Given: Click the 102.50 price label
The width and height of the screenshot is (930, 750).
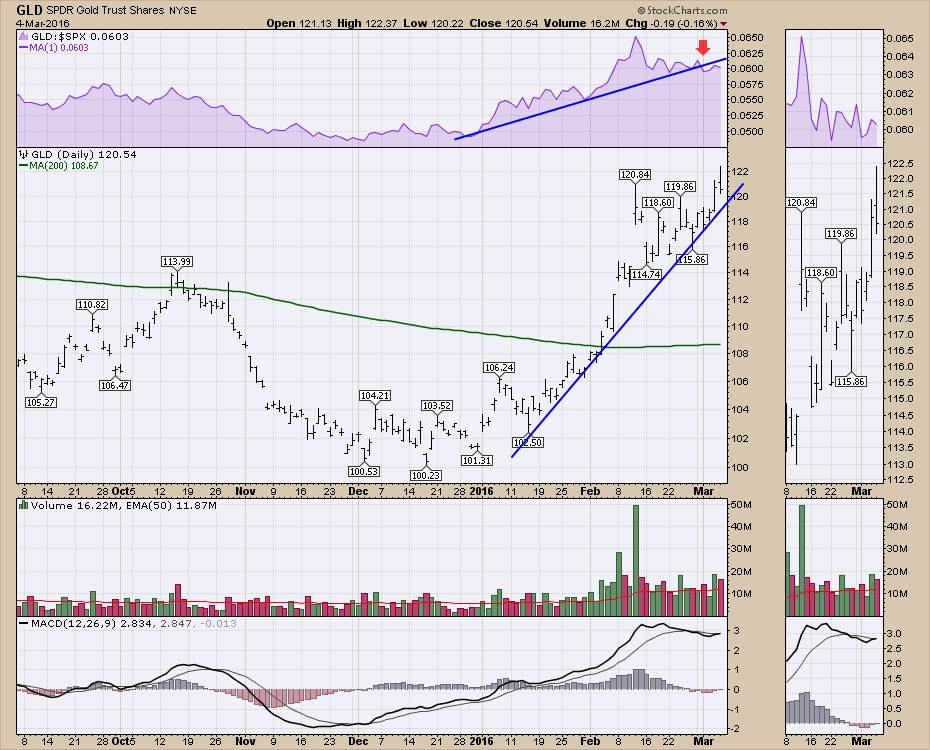Looking at the screenshot, I should click(528, 442).
